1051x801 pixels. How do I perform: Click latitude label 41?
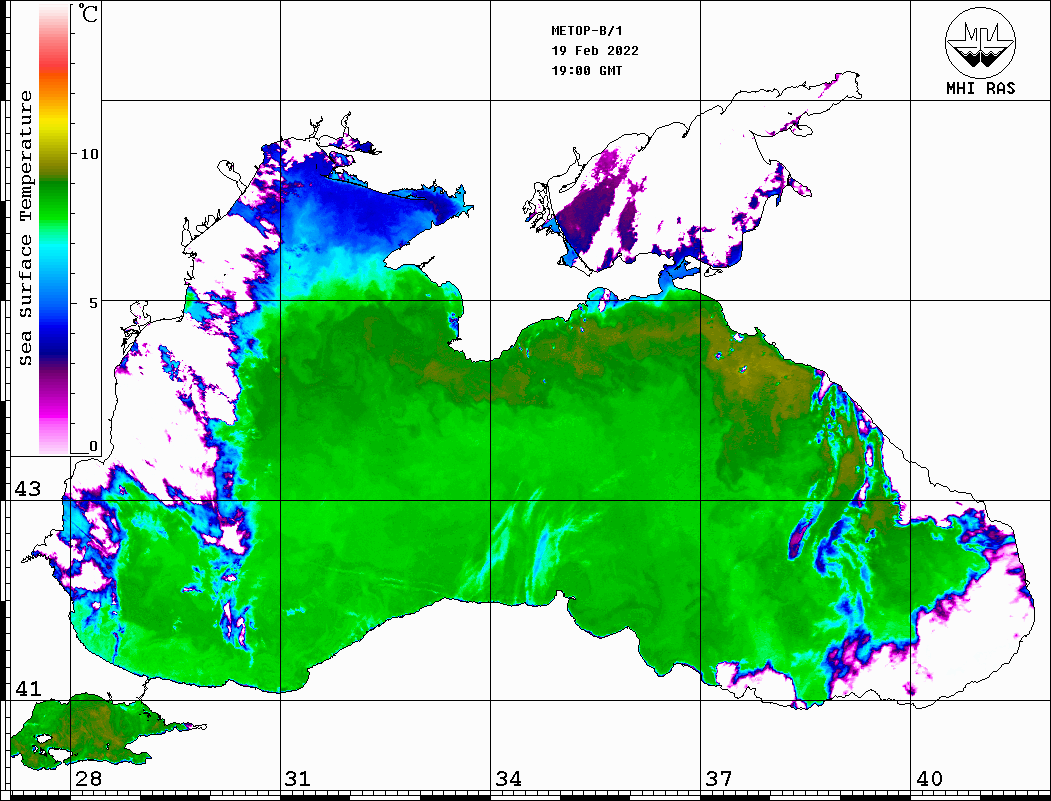28,689
